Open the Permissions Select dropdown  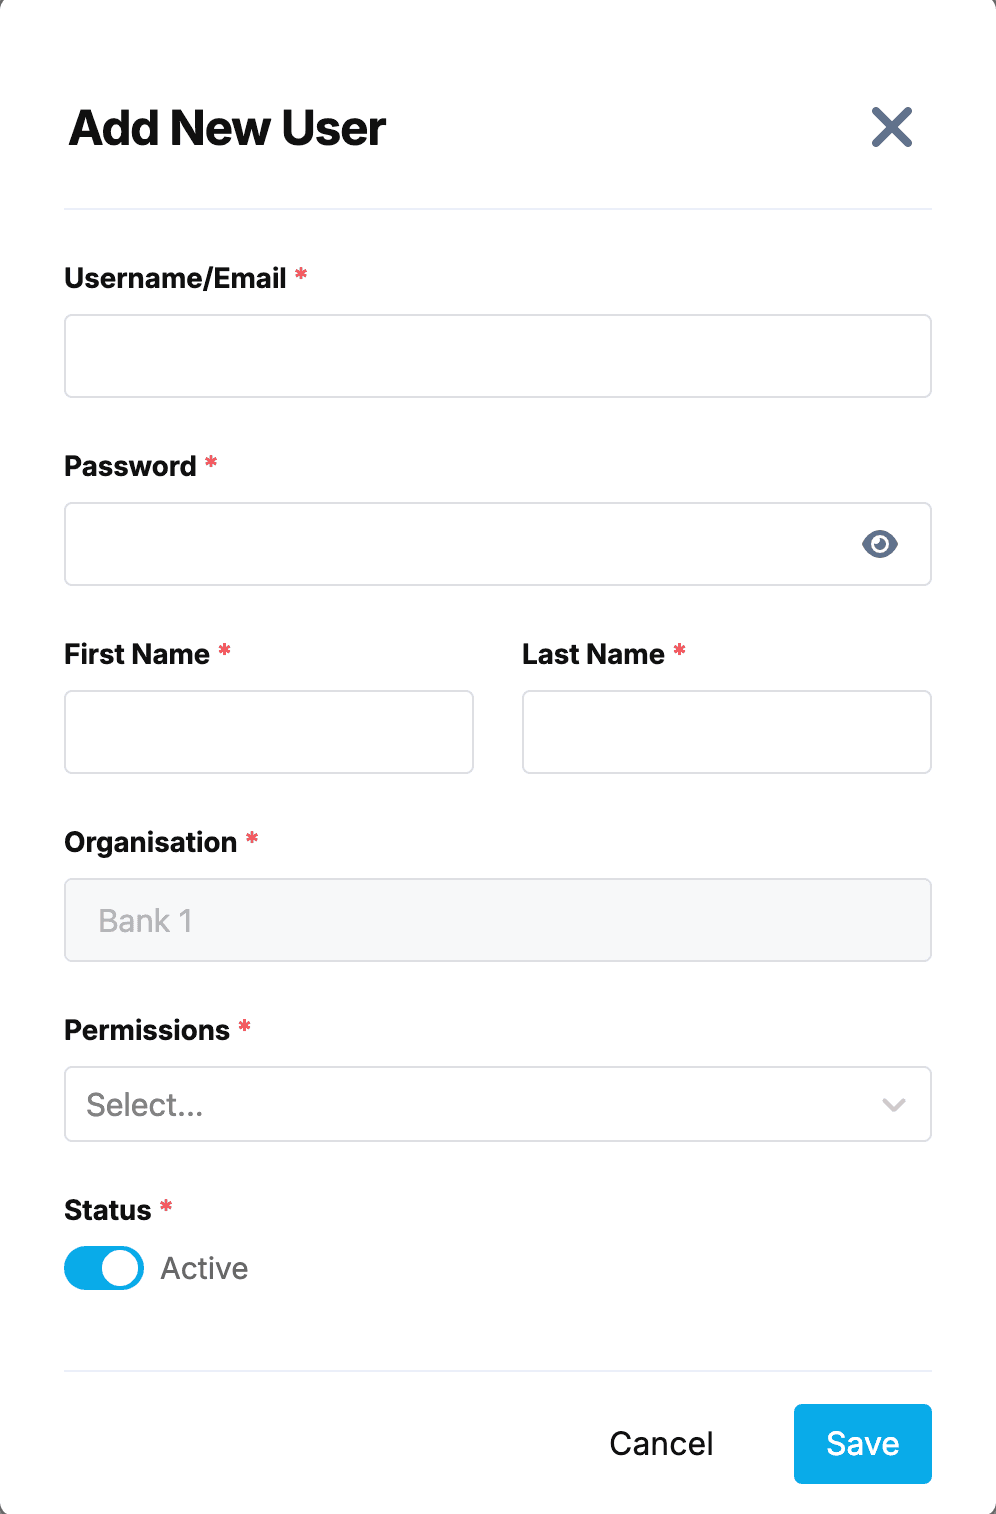coord(498,1104)
